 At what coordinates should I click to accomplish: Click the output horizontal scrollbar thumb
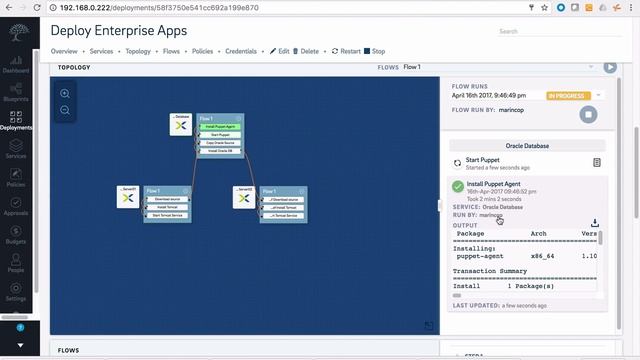(457, 296)
